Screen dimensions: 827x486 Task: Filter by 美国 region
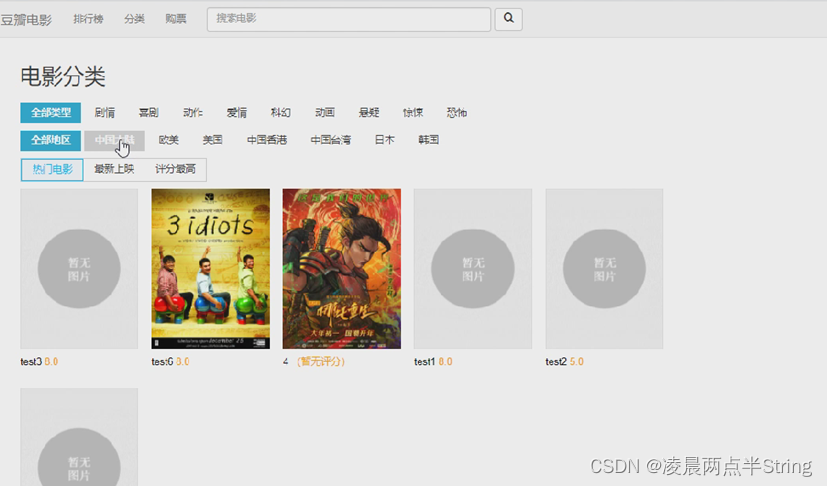(x=213, y=140)
